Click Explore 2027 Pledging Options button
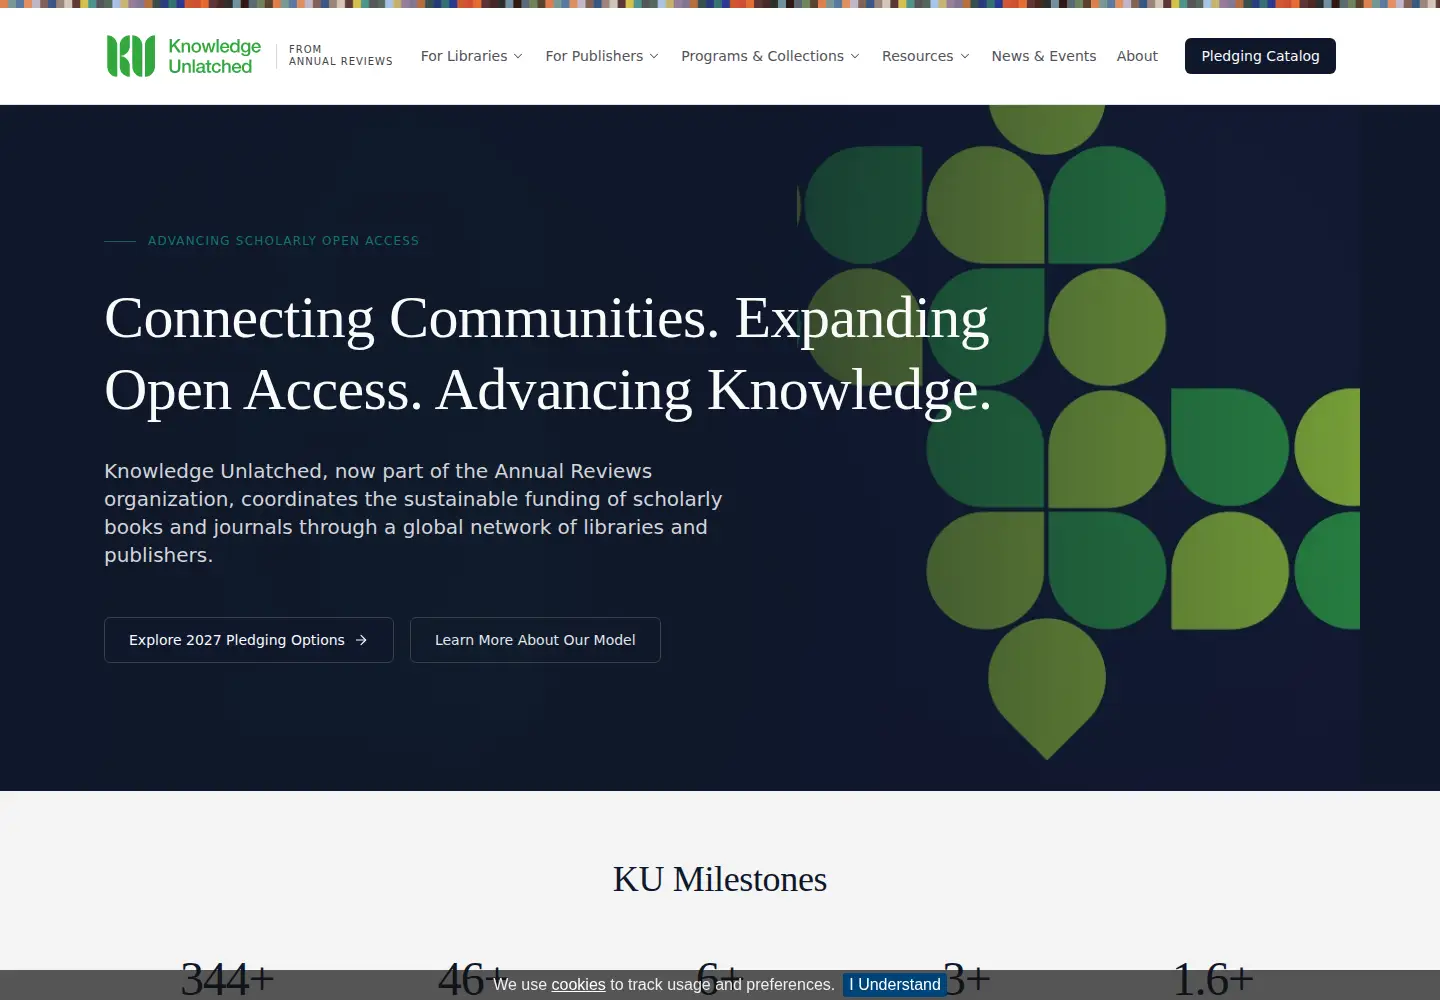1440x1000 pixels. (249, 640)
